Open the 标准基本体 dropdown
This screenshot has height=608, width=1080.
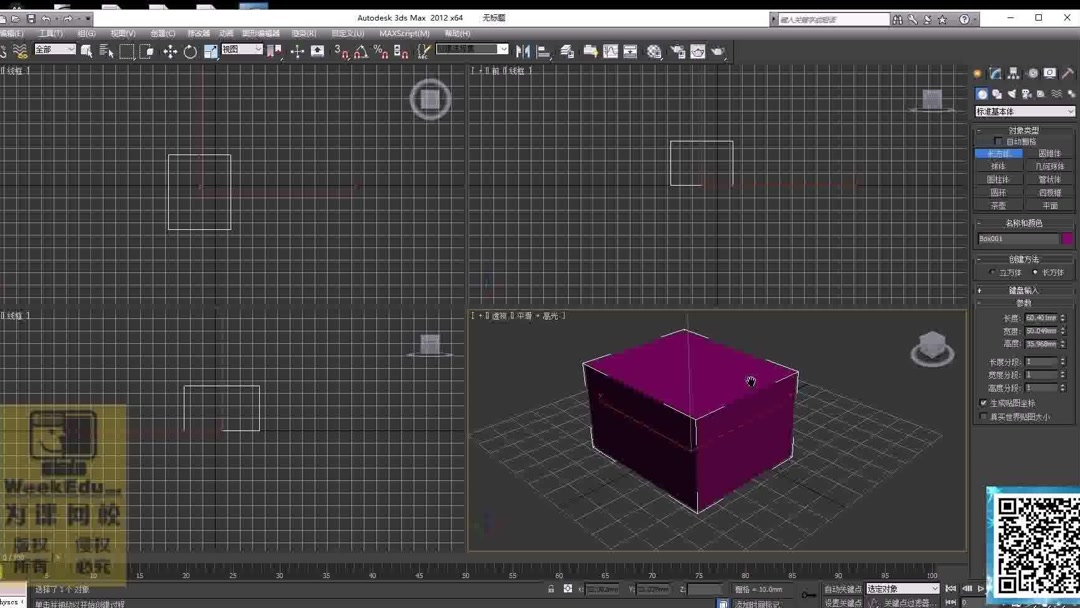pos(1024,111)
